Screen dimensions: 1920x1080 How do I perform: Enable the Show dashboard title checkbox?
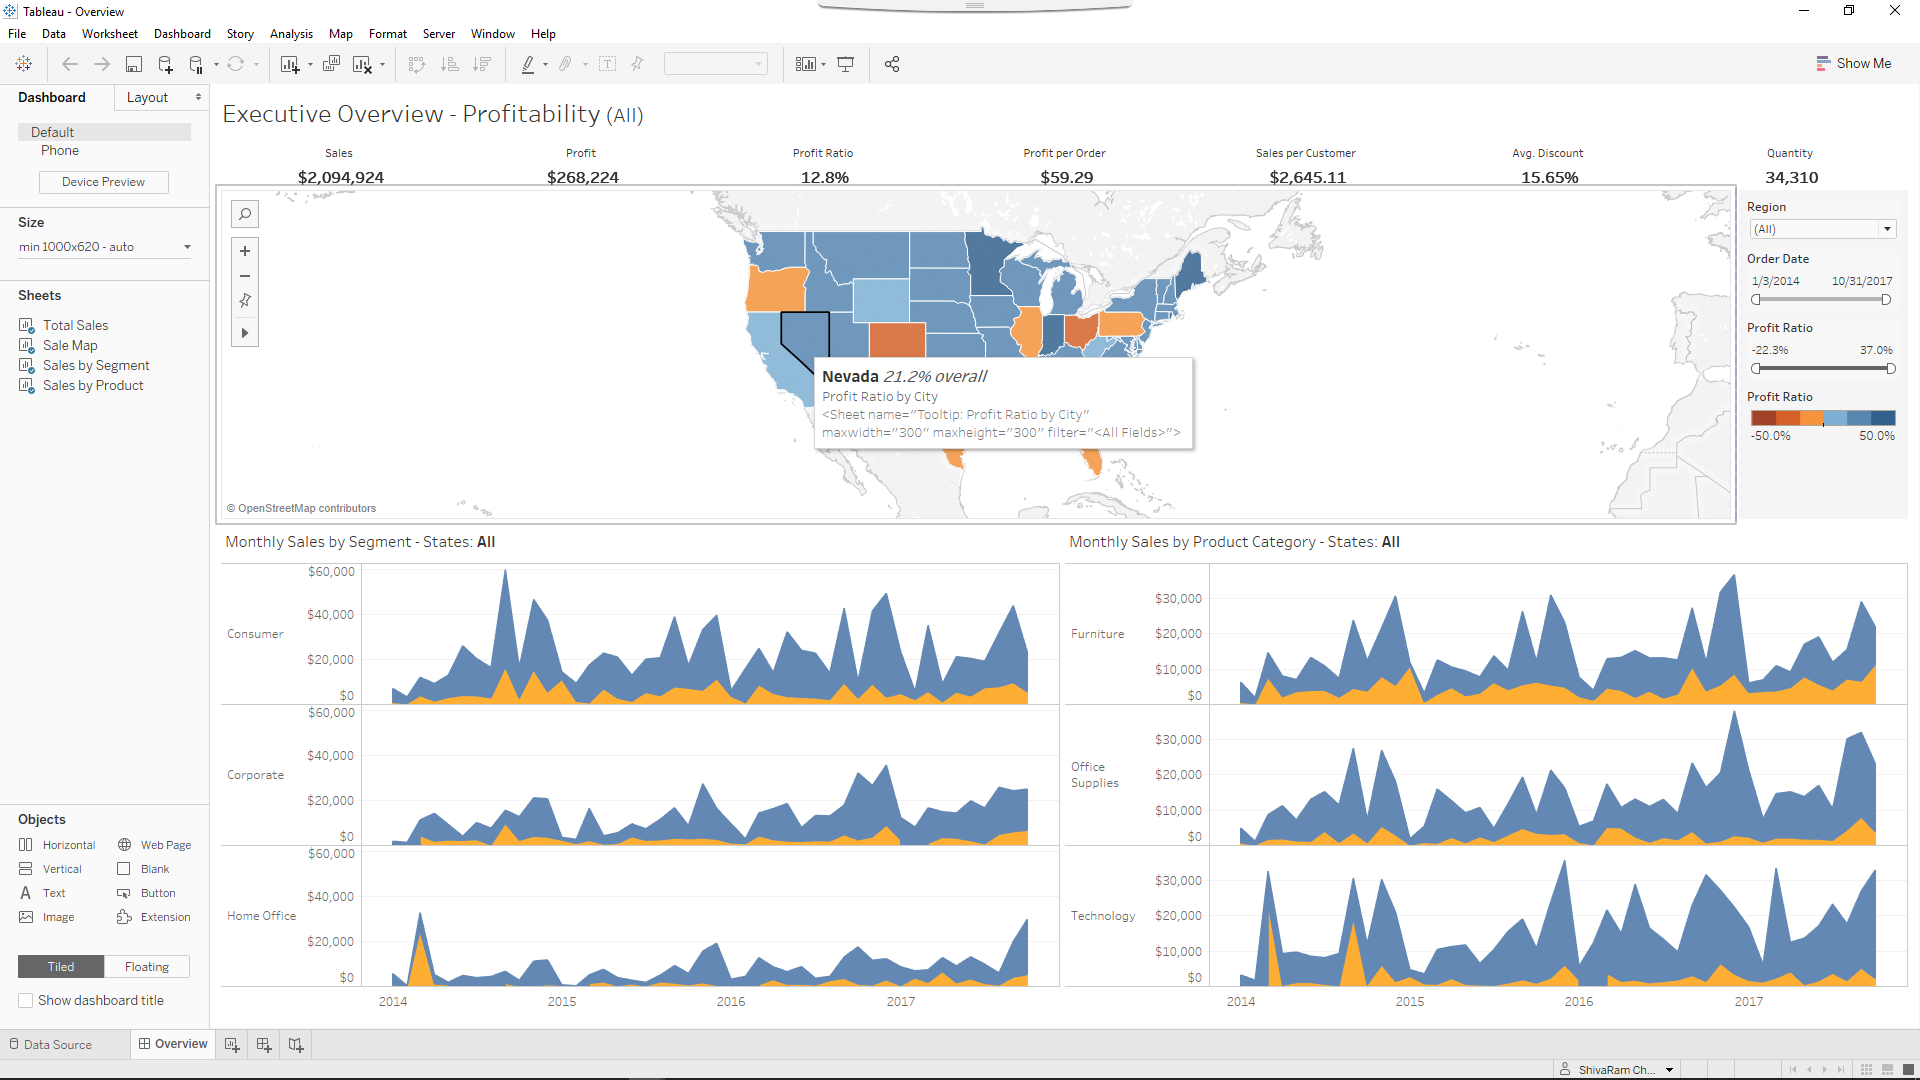[25, 1000]
